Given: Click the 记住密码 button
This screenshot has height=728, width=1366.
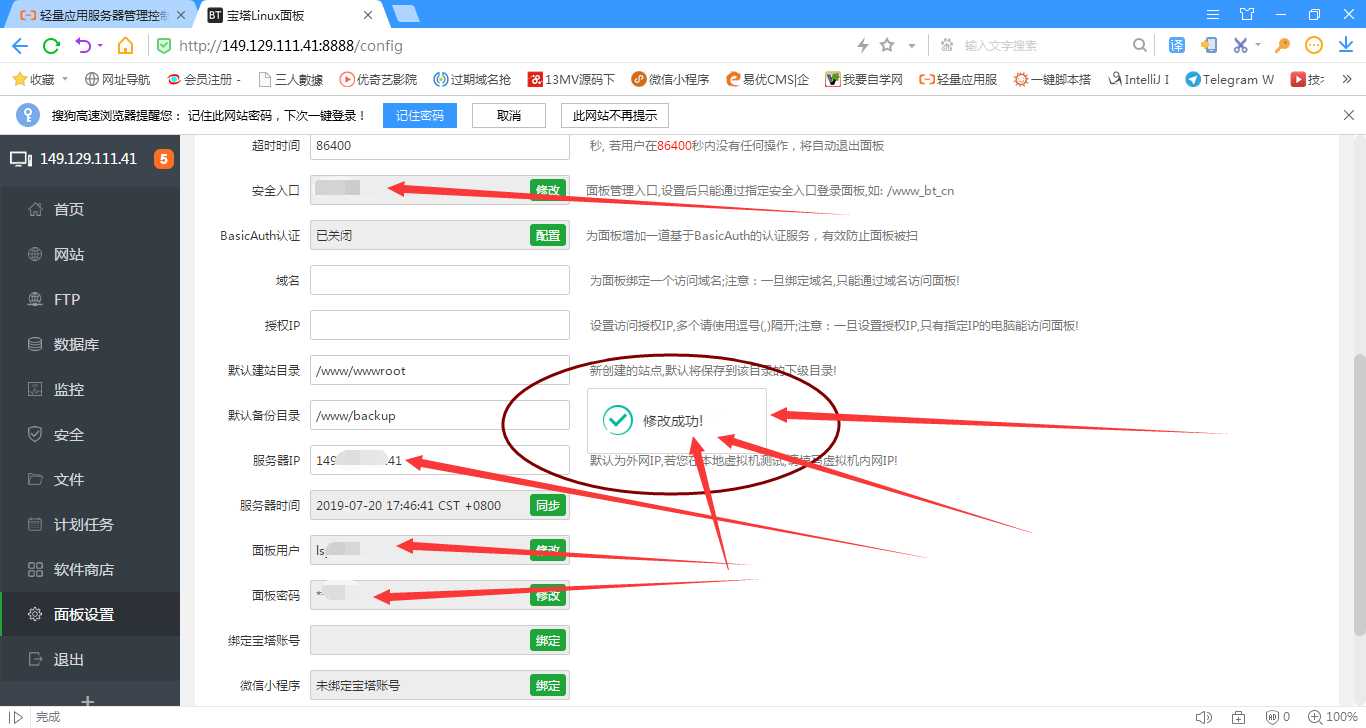Looking at the screenshot, I should pyautogui.click(x=420, y=115).
